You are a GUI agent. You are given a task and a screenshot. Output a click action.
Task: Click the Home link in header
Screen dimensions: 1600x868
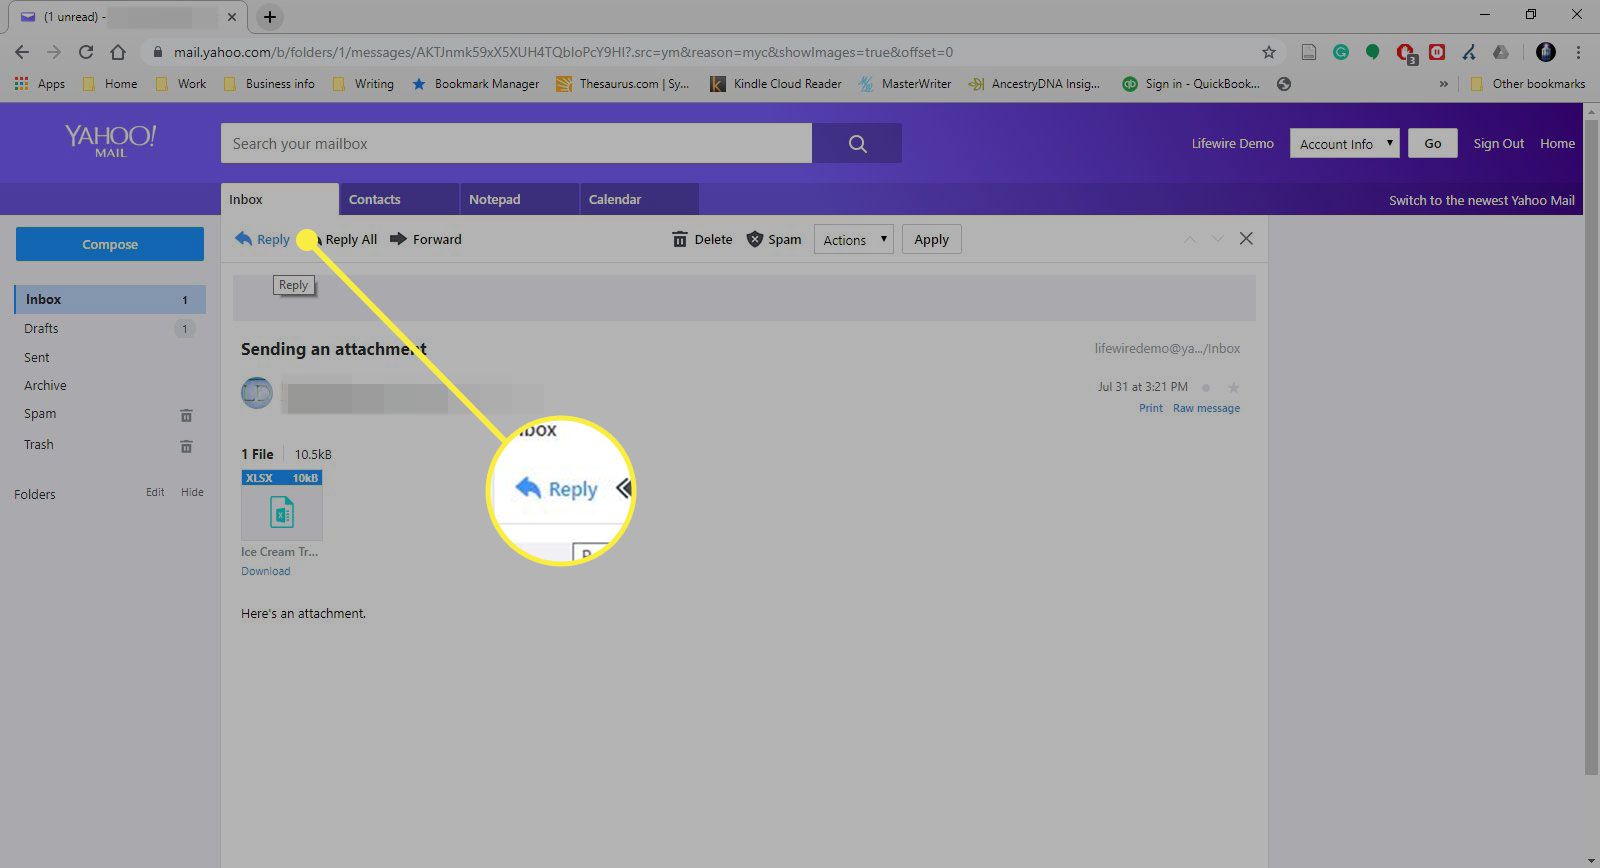click(1557, 143)
